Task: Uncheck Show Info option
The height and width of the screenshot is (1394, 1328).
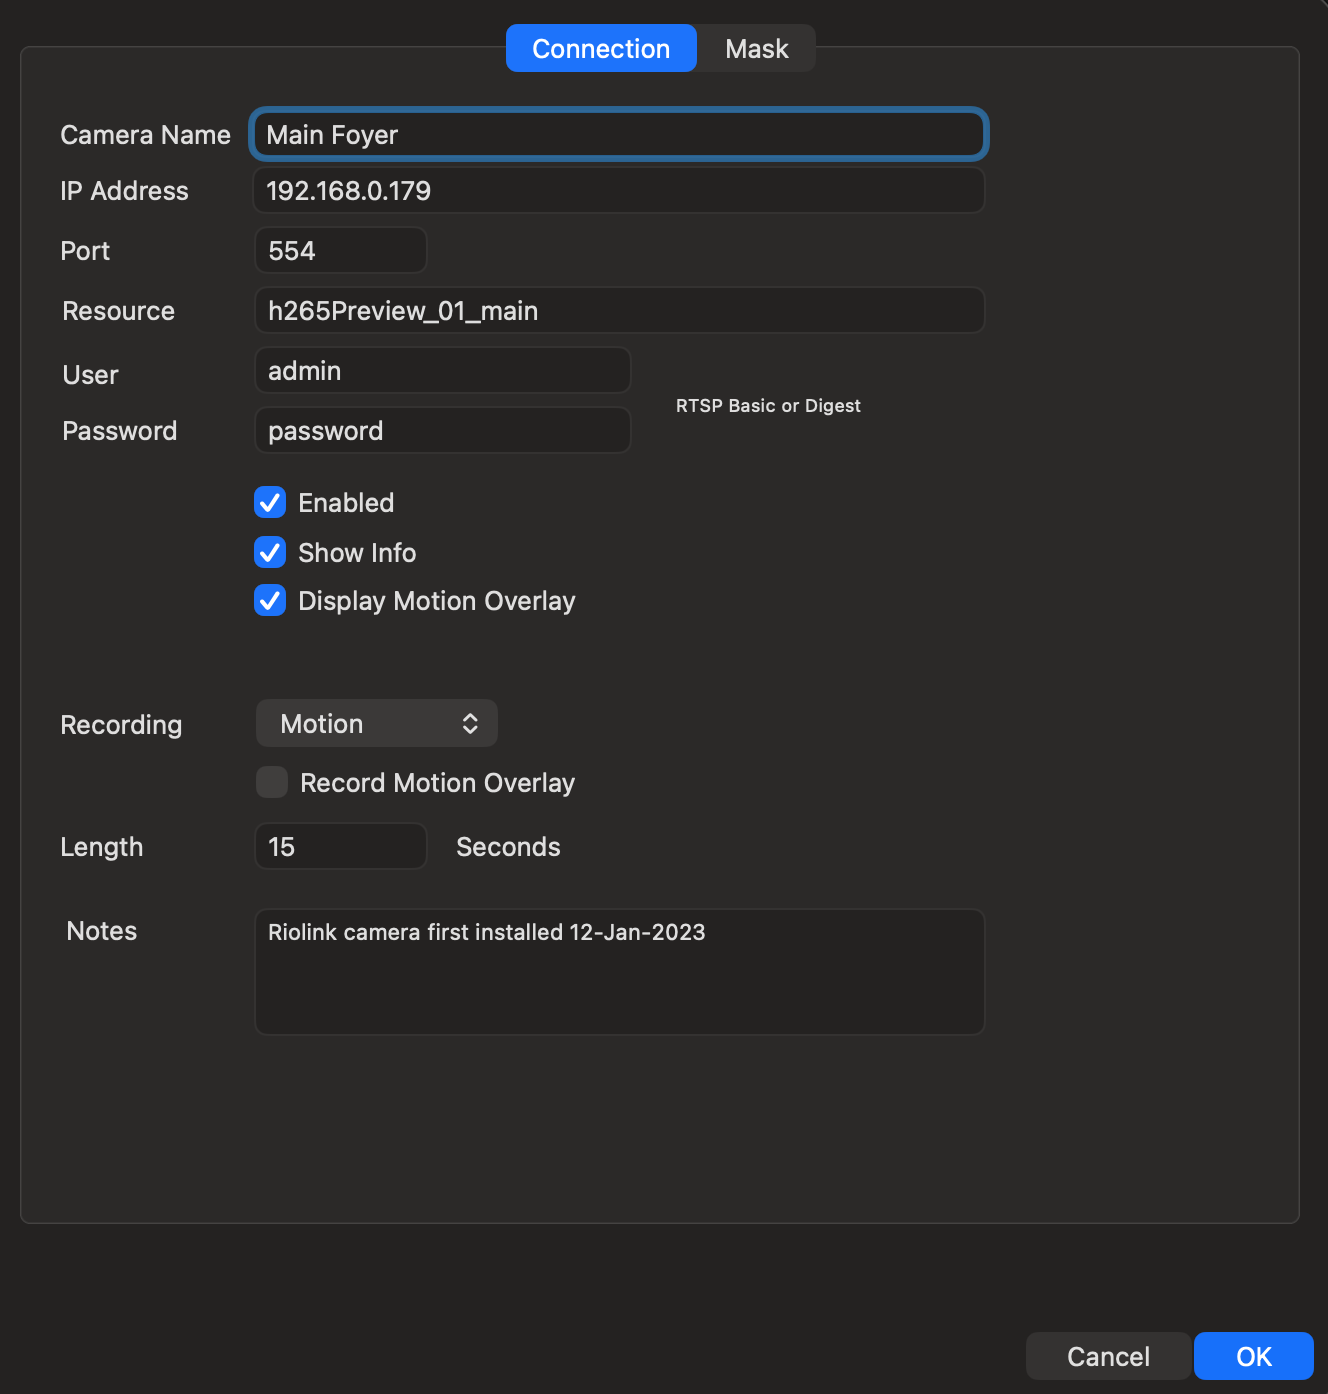Action: click(270, 552)
